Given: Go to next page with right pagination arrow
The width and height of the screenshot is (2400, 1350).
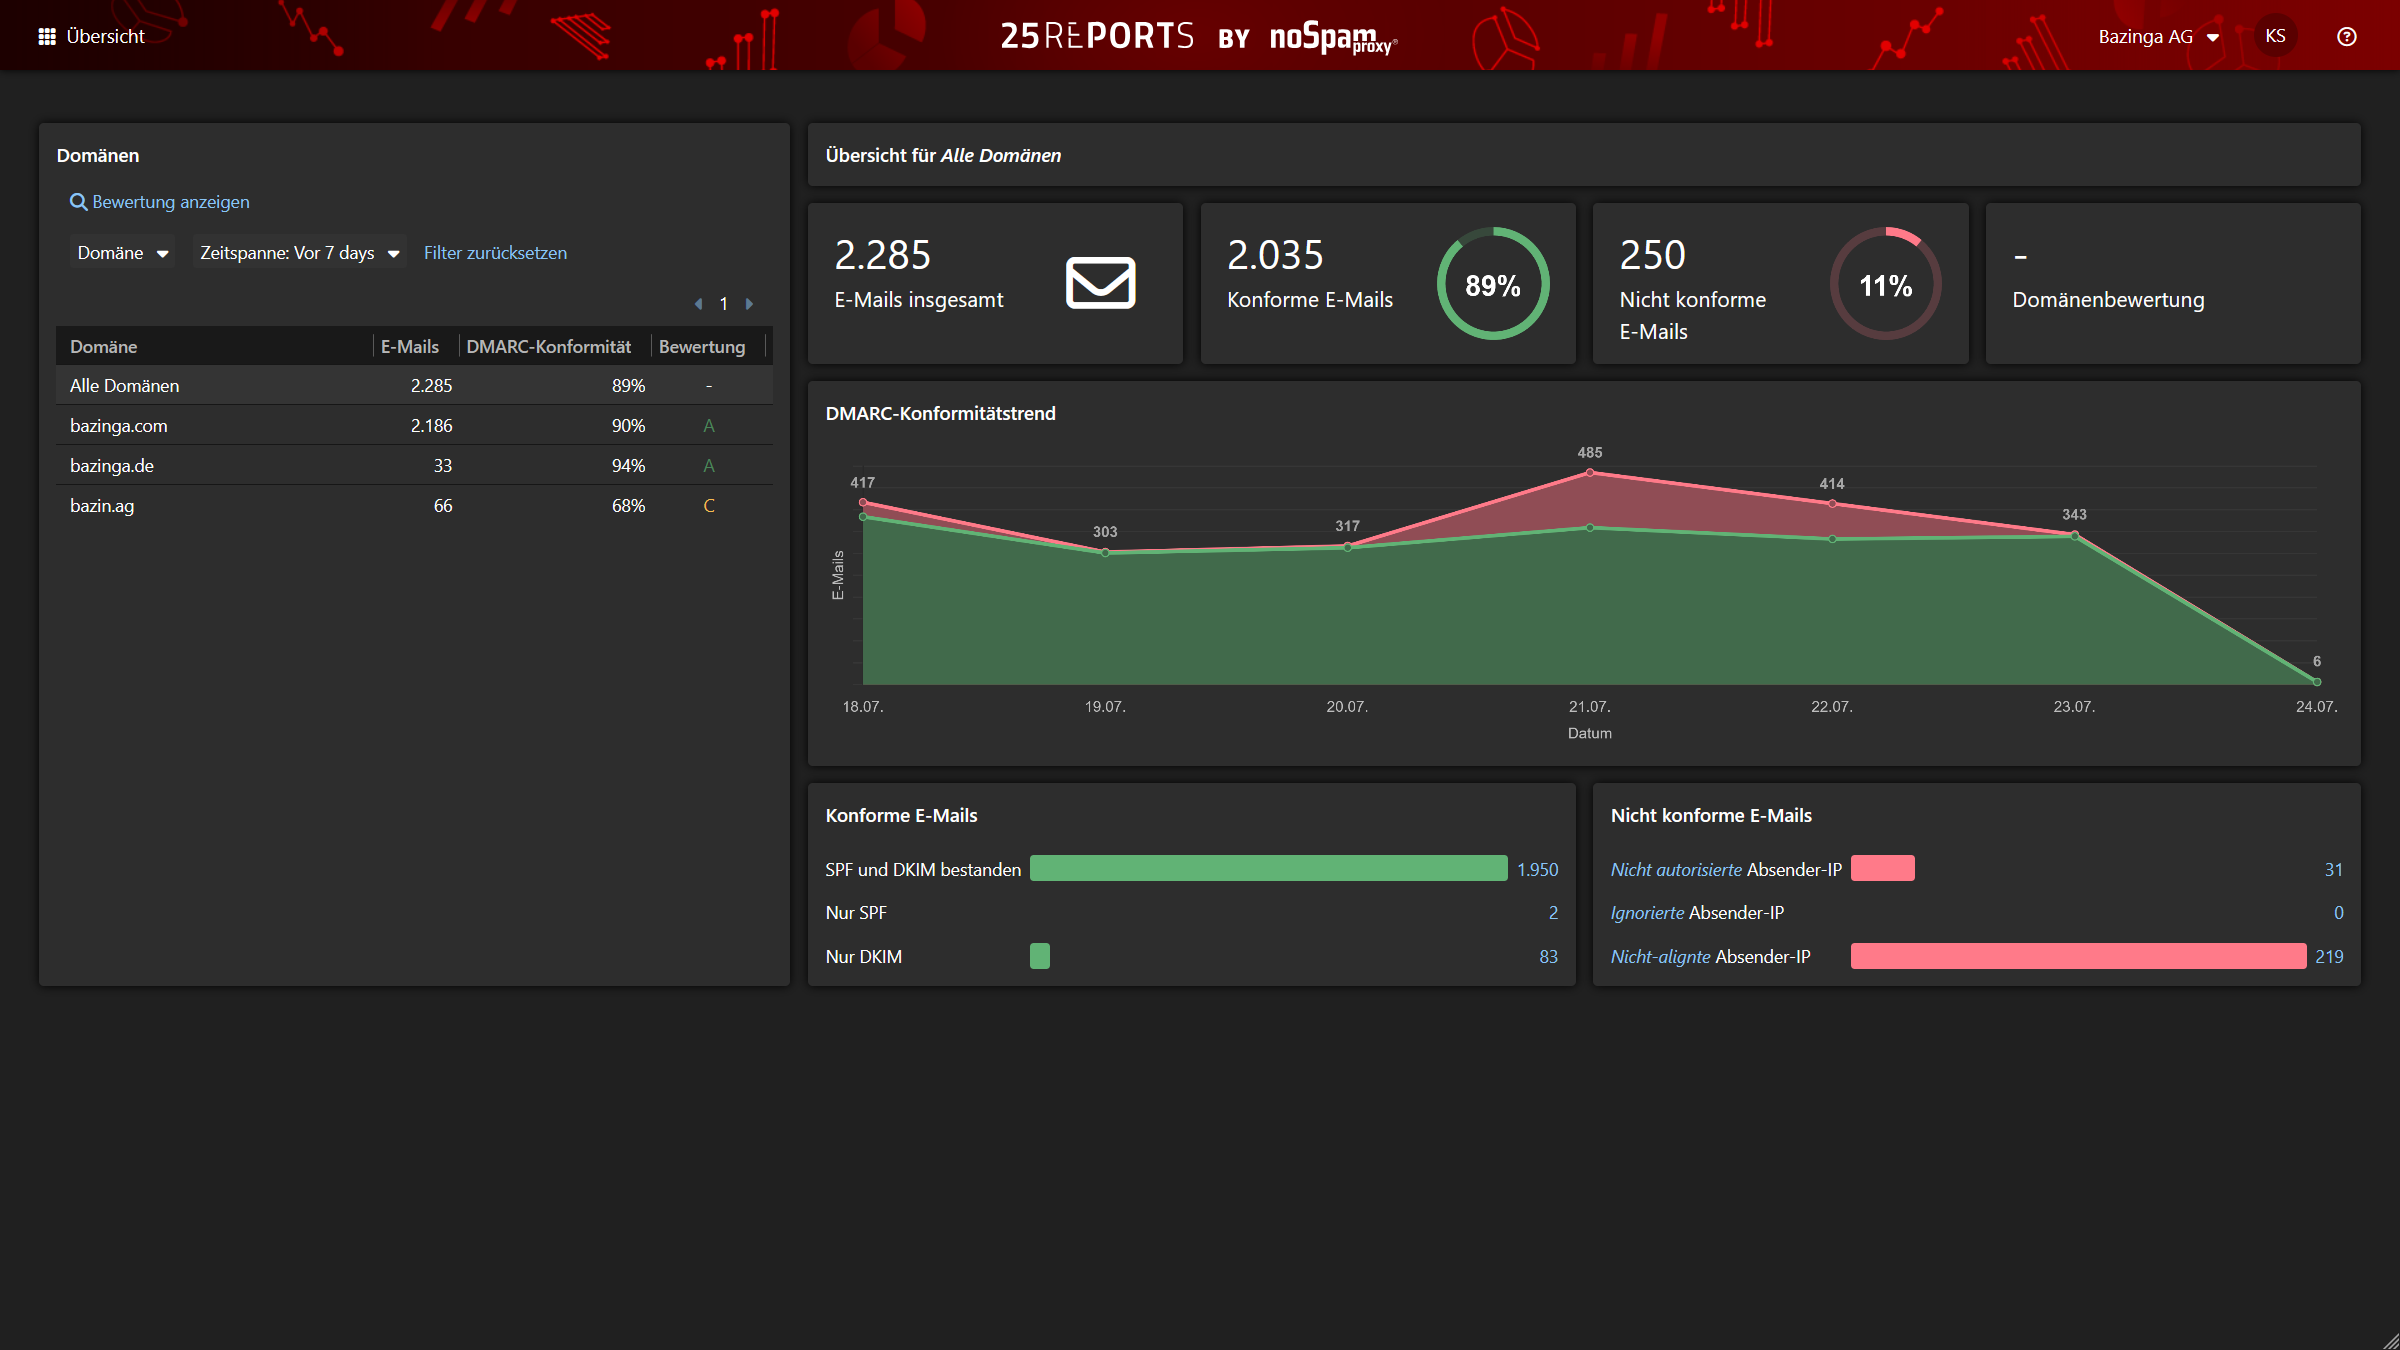Looking at the screenshot, I should point(749,303).
